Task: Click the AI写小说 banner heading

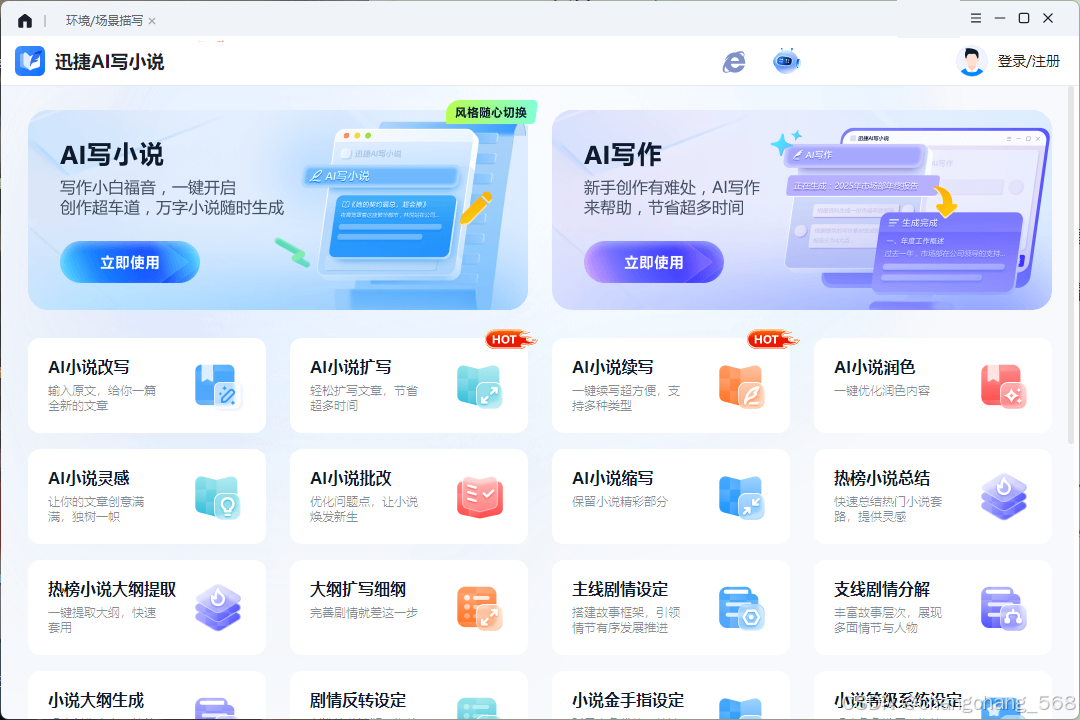Action: [x=112, y=155]
